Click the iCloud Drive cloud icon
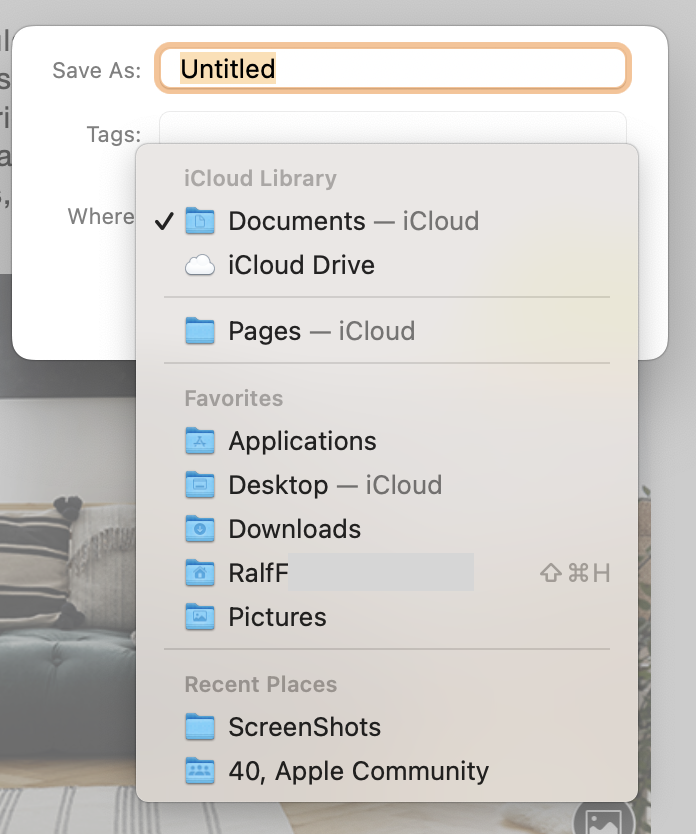The width and height of the screenshot is (696, 834). pos(200,265)
